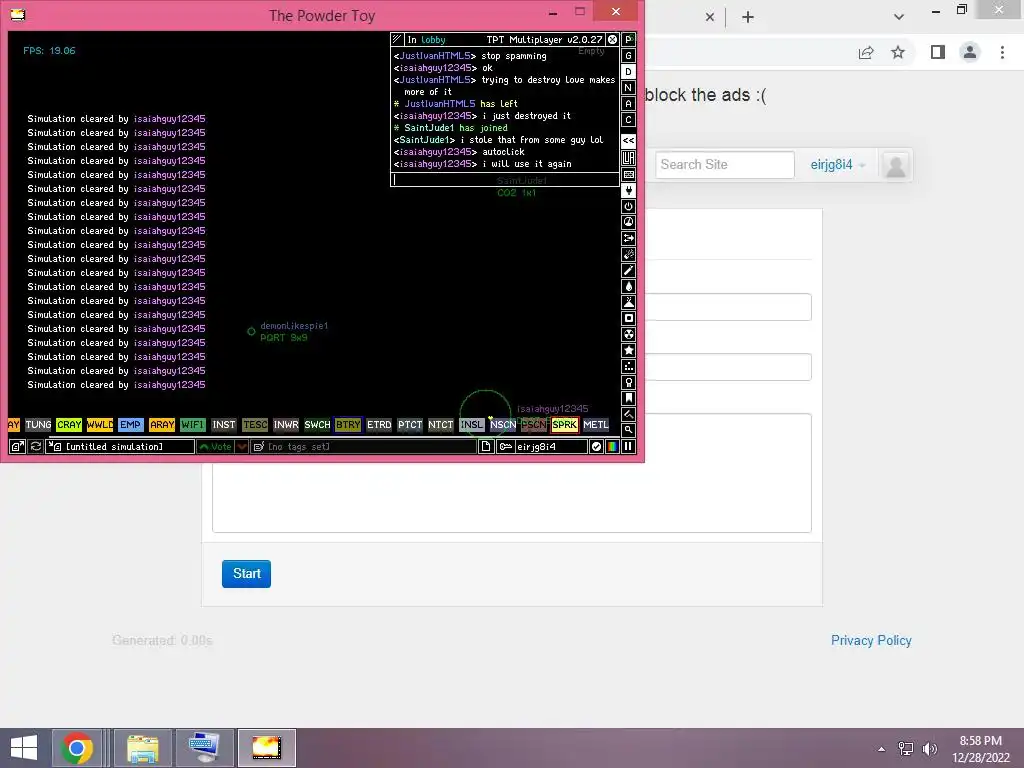Select the Electronics plug category icon
1024x768 pixels.
click(628, 190)
